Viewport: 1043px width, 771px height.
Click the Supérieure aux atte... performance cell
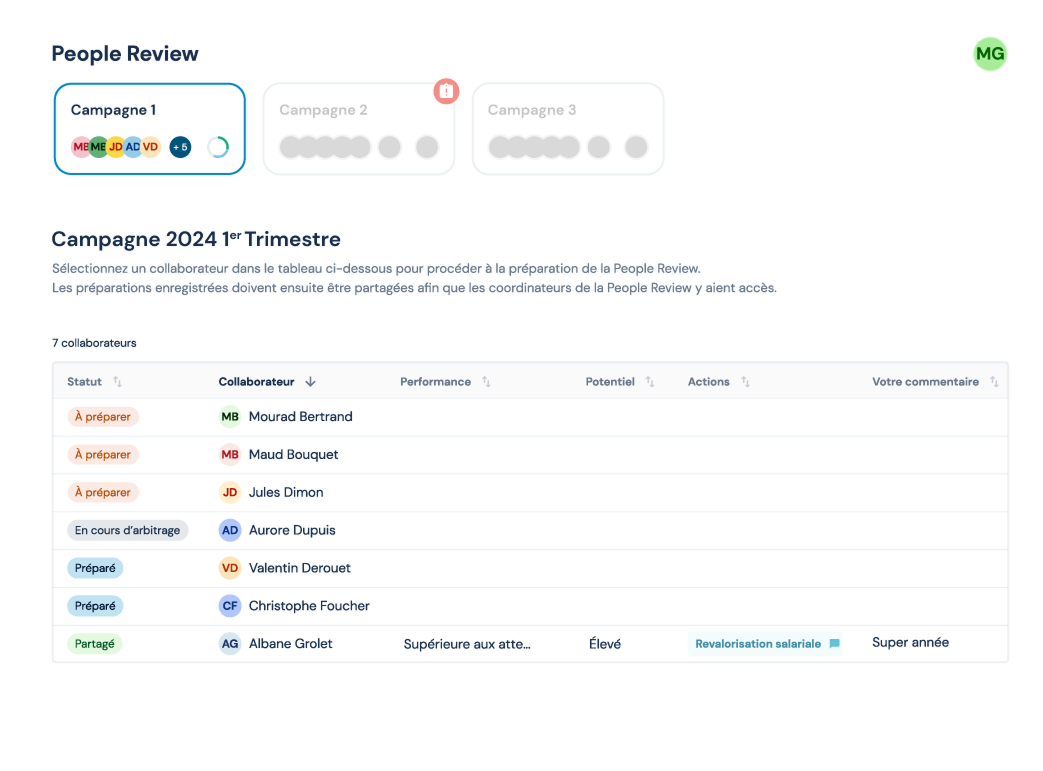[x=467, y=645]
